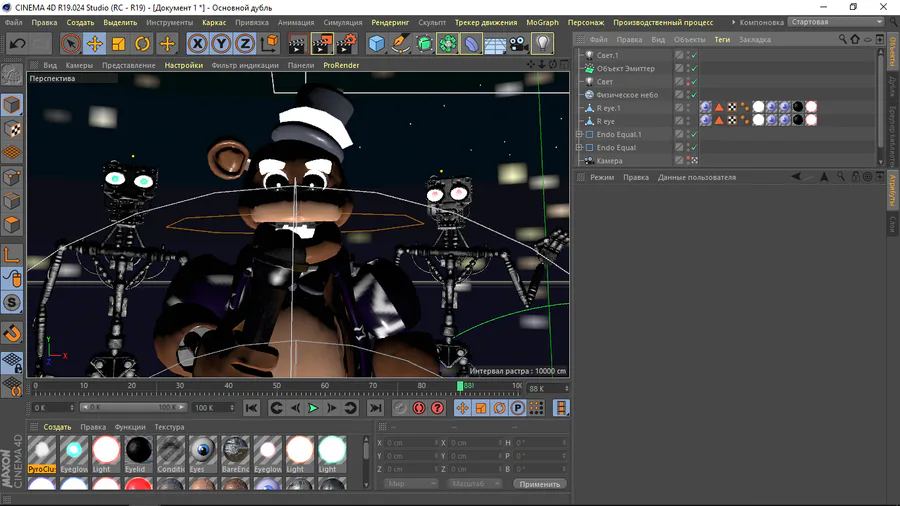Toggle X axis lock

[197, 44]
